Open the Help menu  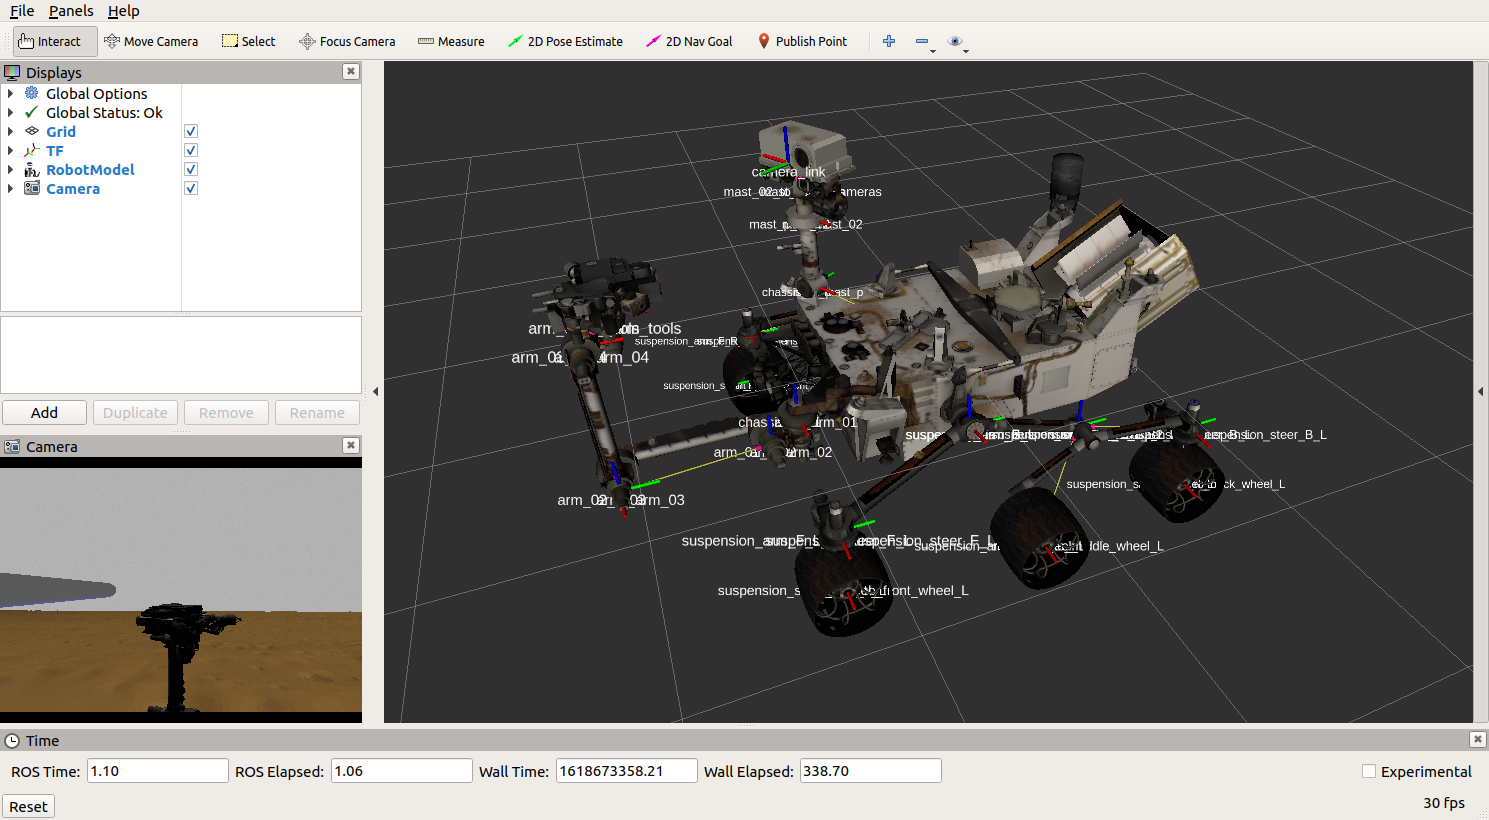click(x=124, y=11)
